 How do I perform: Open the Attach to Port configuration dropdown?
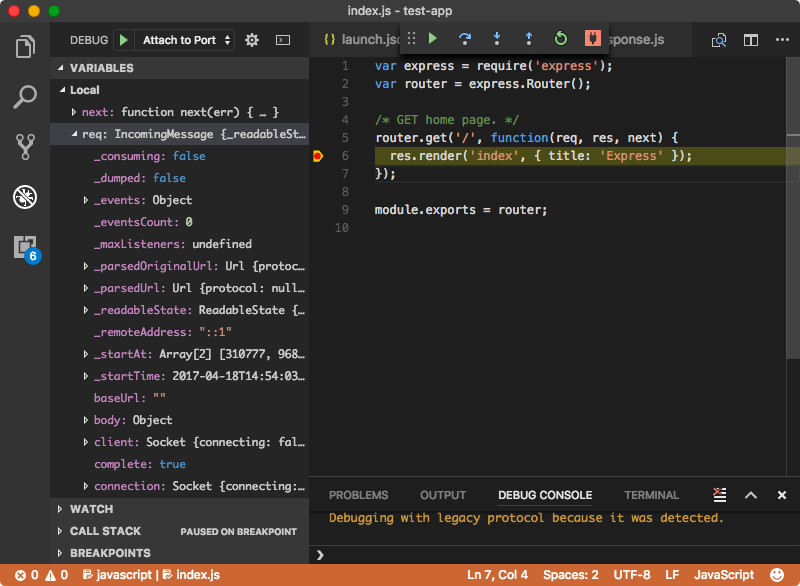point(186,40)
